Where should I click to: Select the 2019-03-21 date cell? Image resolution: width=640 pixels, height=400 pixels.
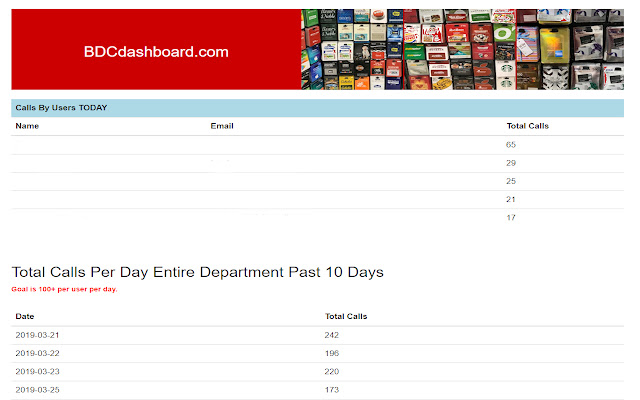click(x=37, y=335)
